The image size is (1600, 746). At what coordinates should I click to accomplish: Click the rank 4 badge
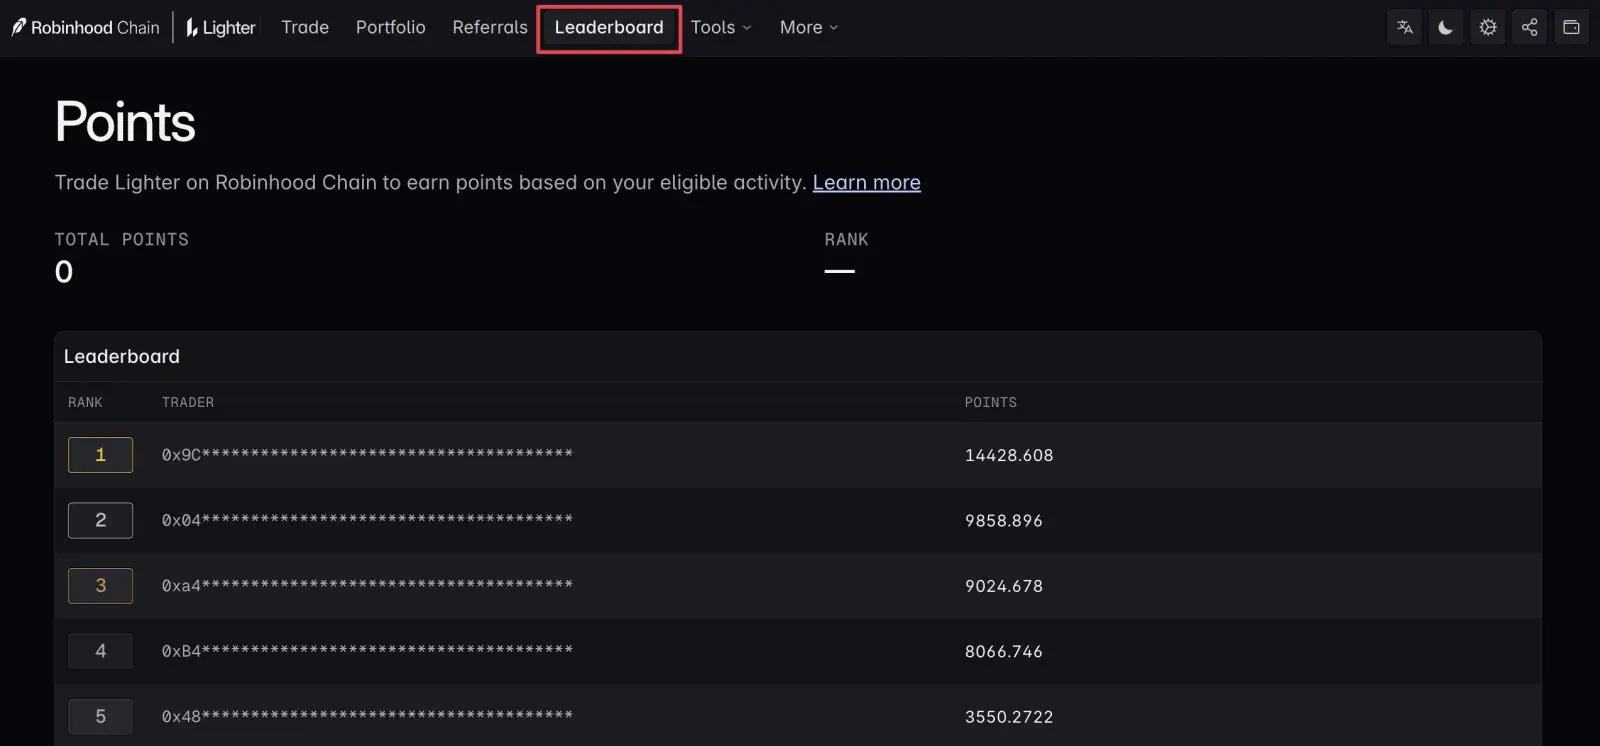(x=100, y=651)
